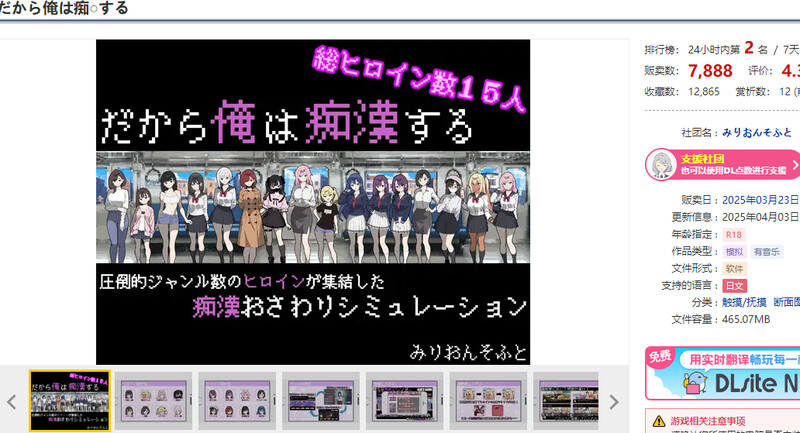Click the previous thumbnail arrow in the gallery
Viewport: 800px width, 433px height.
pyautogui.click(x=12, y=401)
